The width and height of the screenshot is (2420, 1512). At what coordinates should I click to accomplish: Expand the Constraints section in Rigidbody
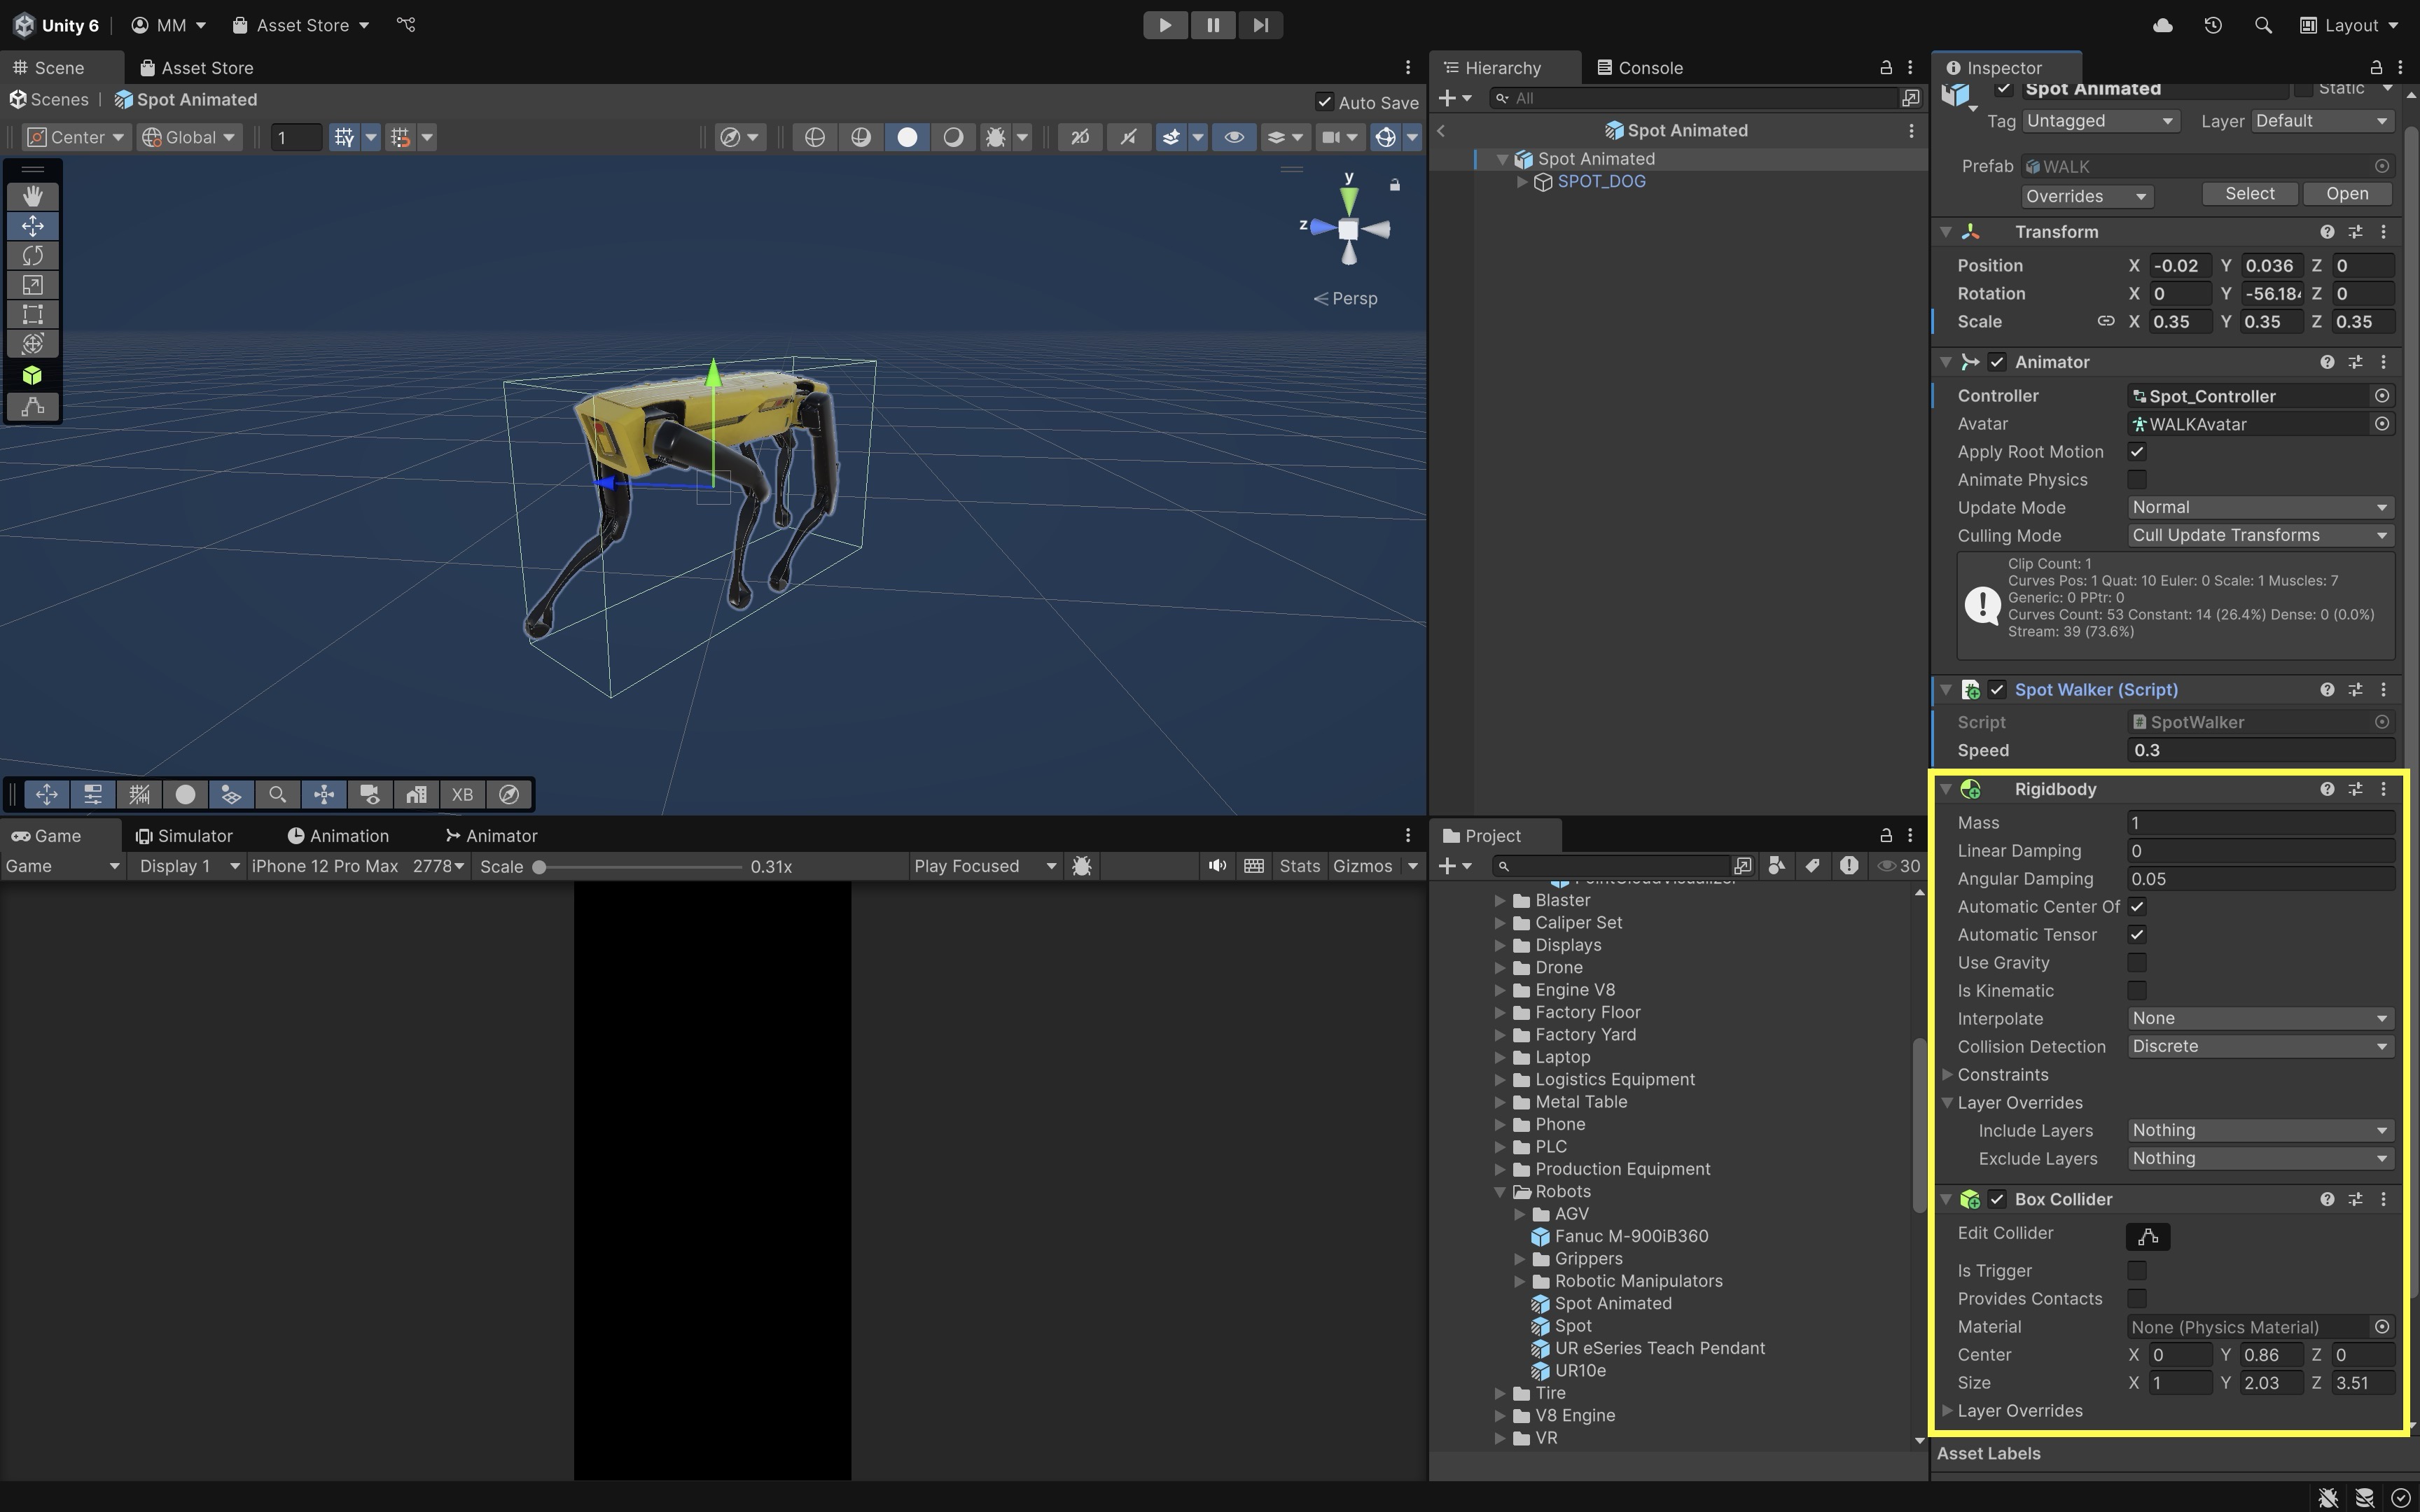(1947, 1075)
